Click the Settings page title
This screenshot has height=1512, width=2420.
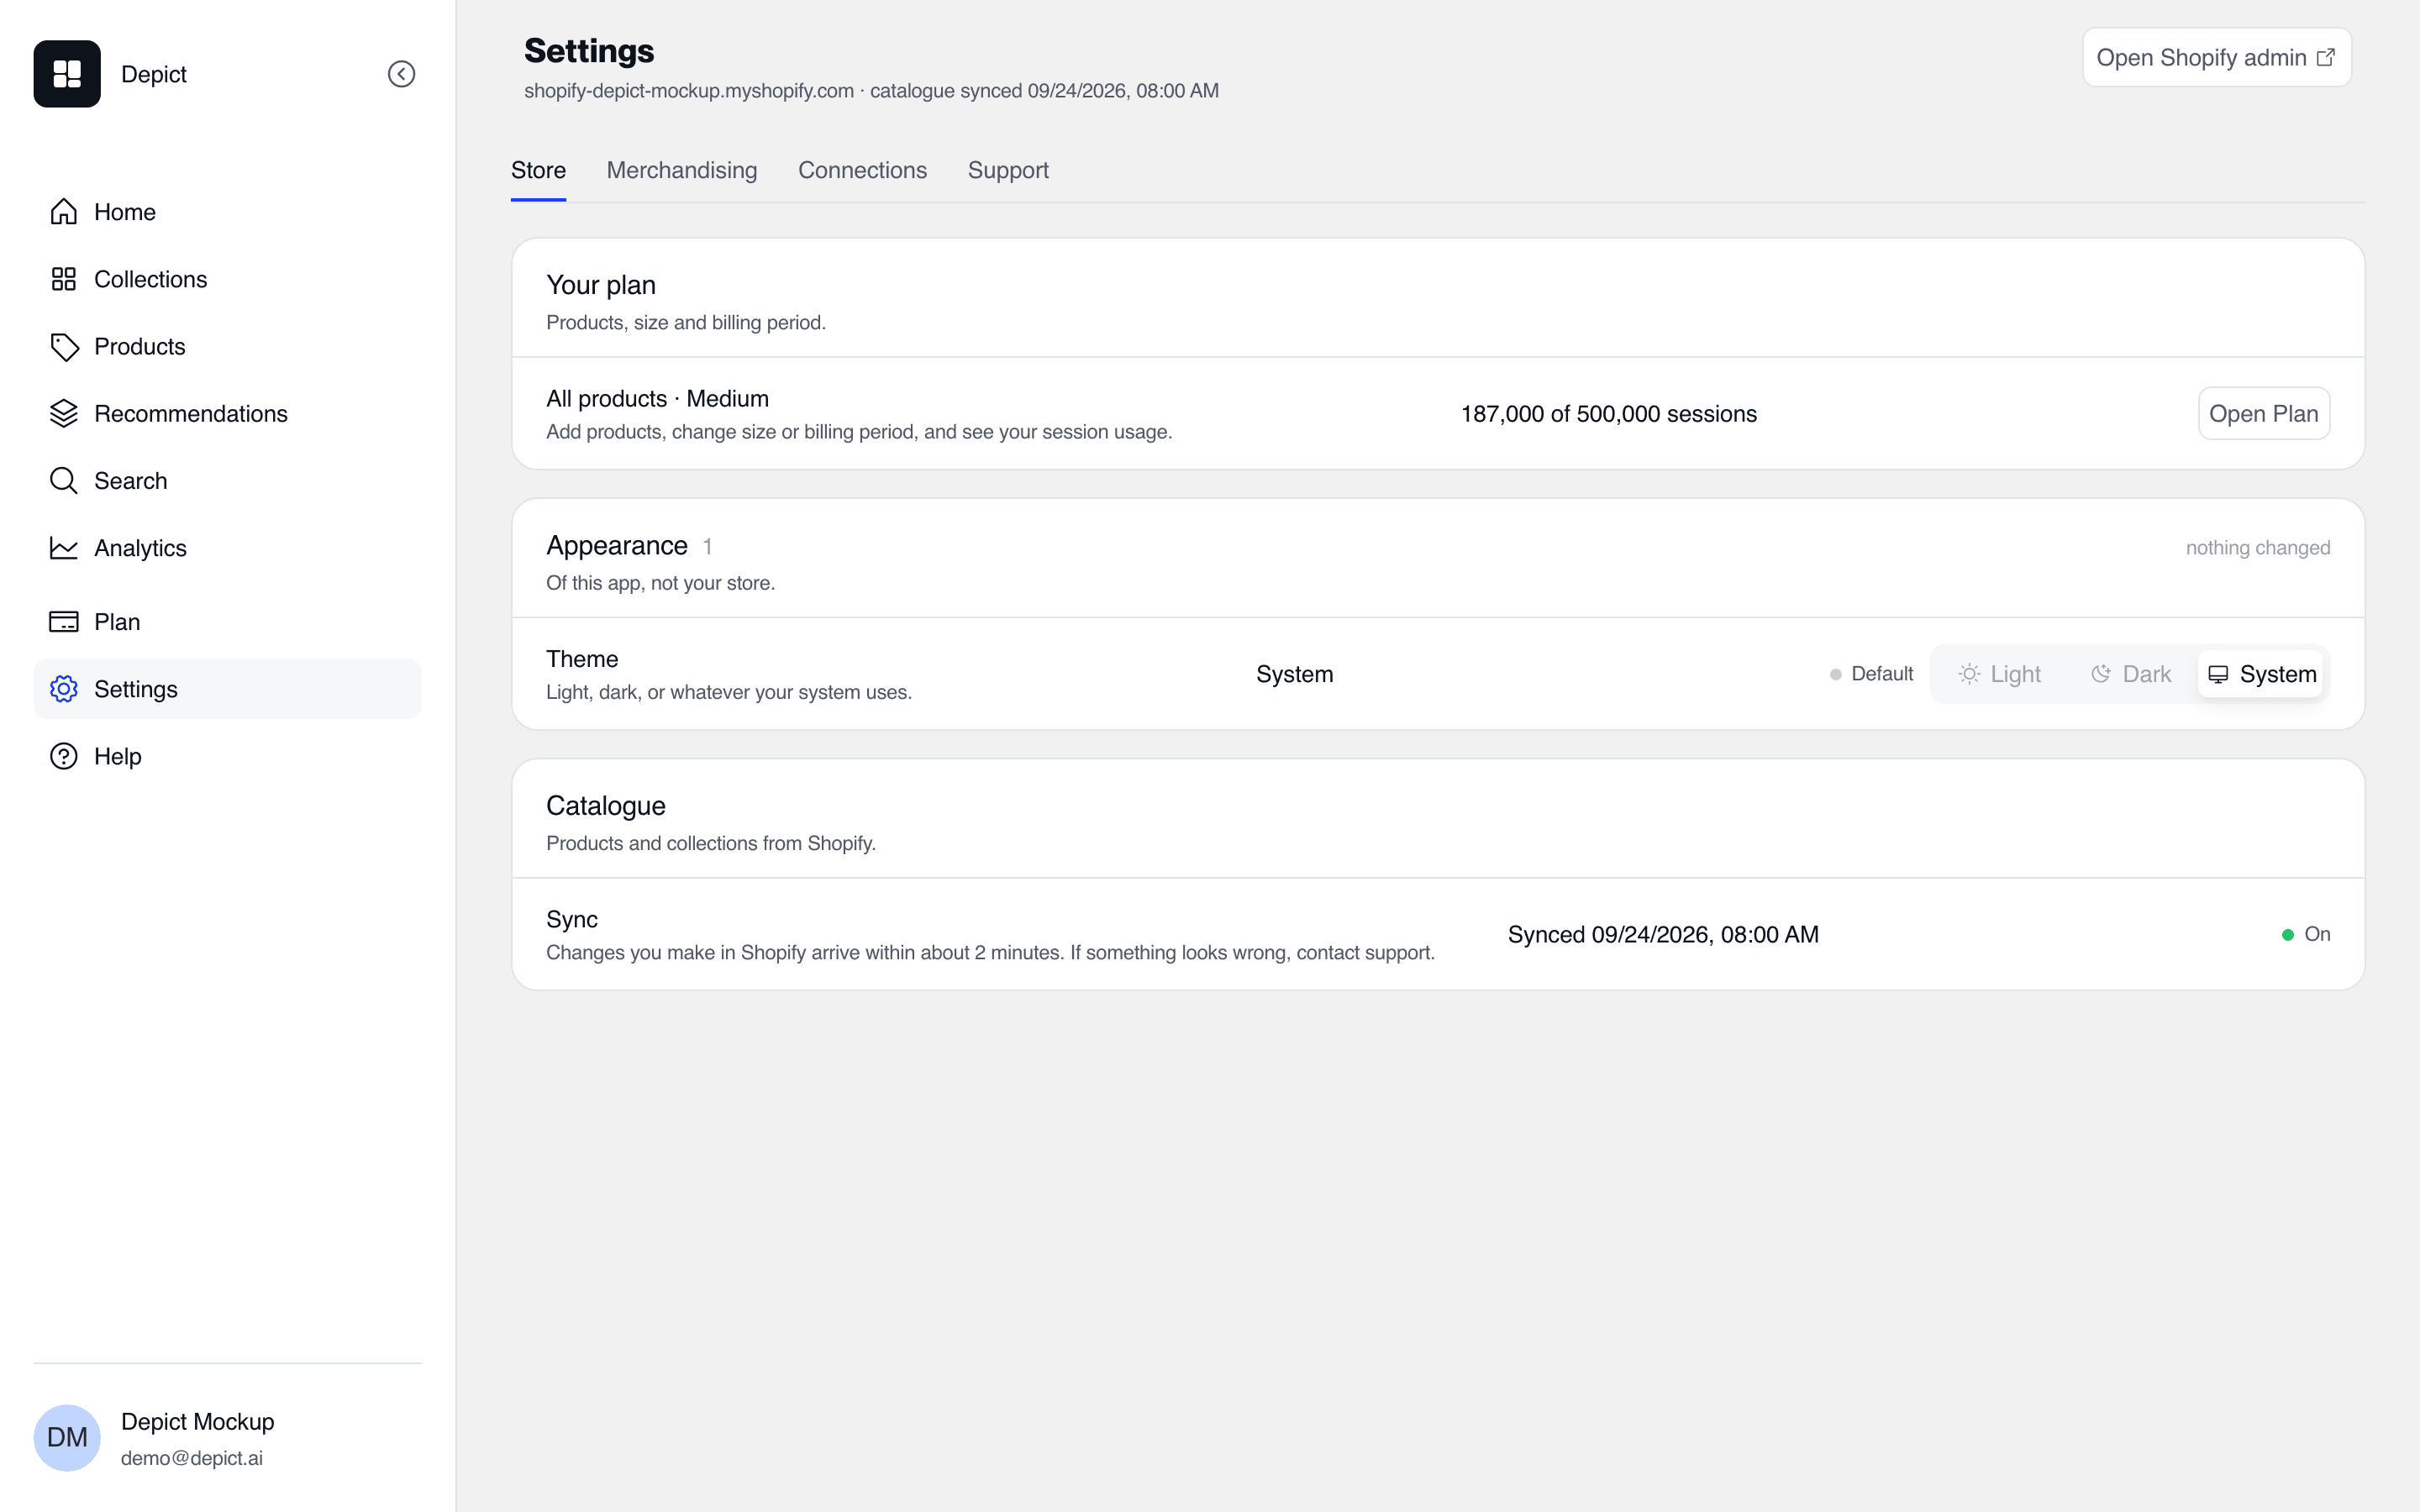[x=589, y=50]
